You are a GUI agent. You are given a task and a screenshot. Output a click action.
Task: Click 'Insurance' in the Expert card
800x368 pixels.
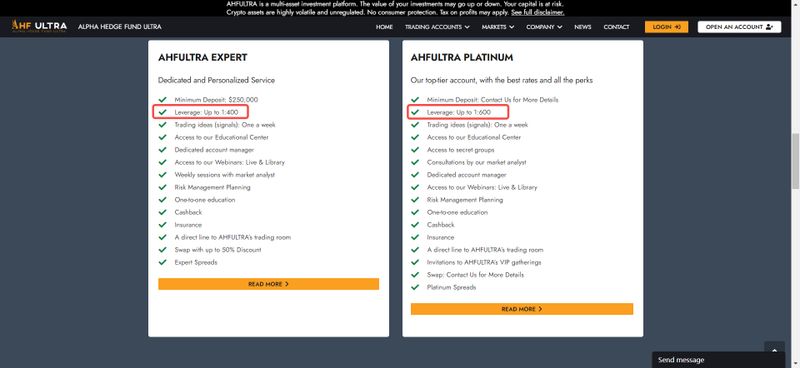tap(188, 225)
